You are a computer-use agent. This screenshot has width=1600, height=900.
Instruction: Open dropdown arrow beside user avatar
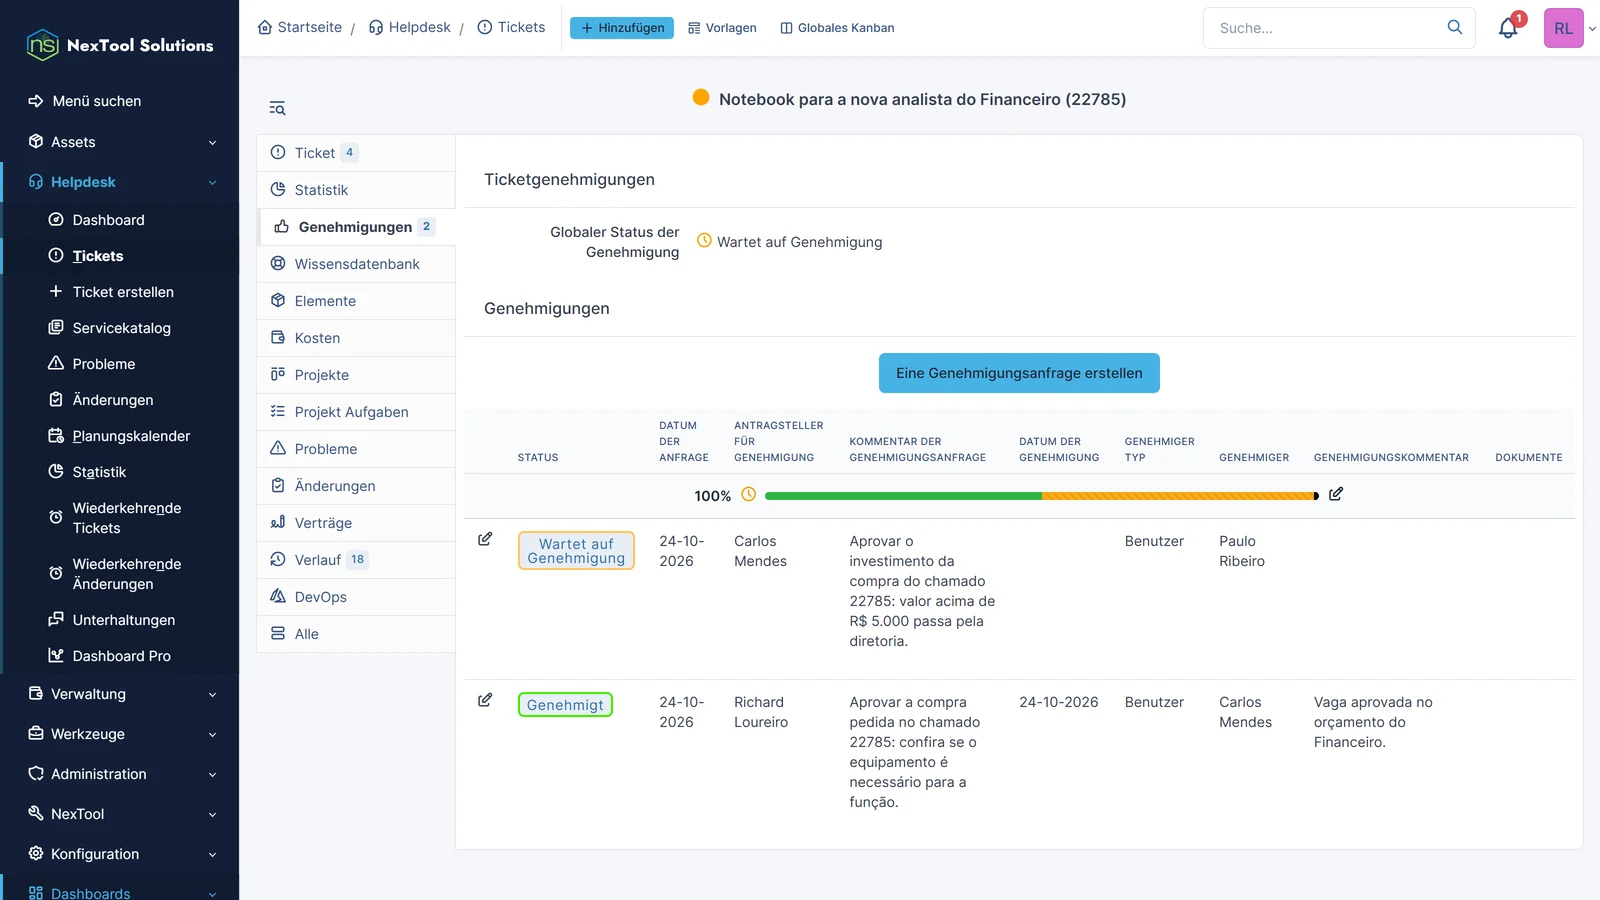tap(1592, 29)
